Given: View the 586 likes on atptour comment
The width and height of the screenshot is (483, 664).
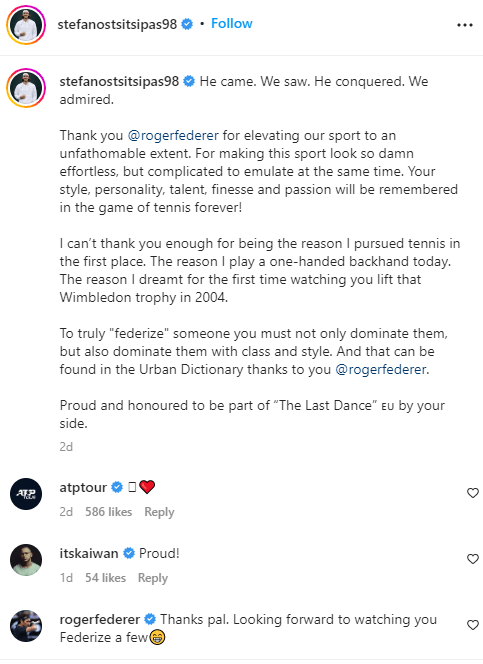Looking at the screenshot, I should (108, 512).
